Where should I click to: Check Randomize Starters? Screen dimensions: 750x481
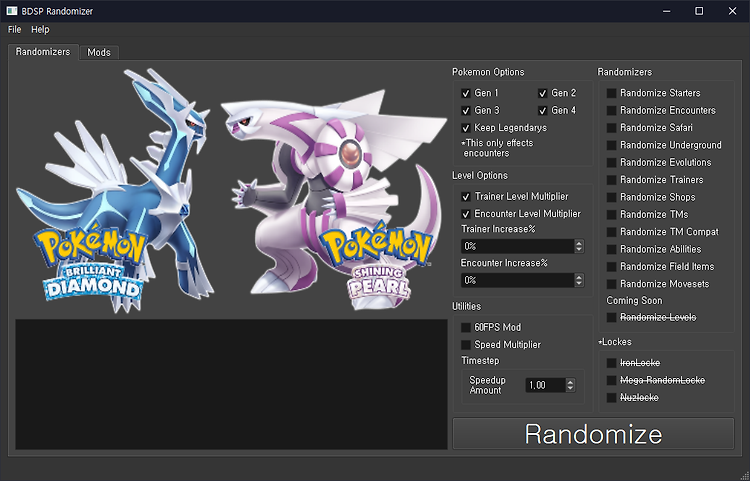tap(611, 93)
